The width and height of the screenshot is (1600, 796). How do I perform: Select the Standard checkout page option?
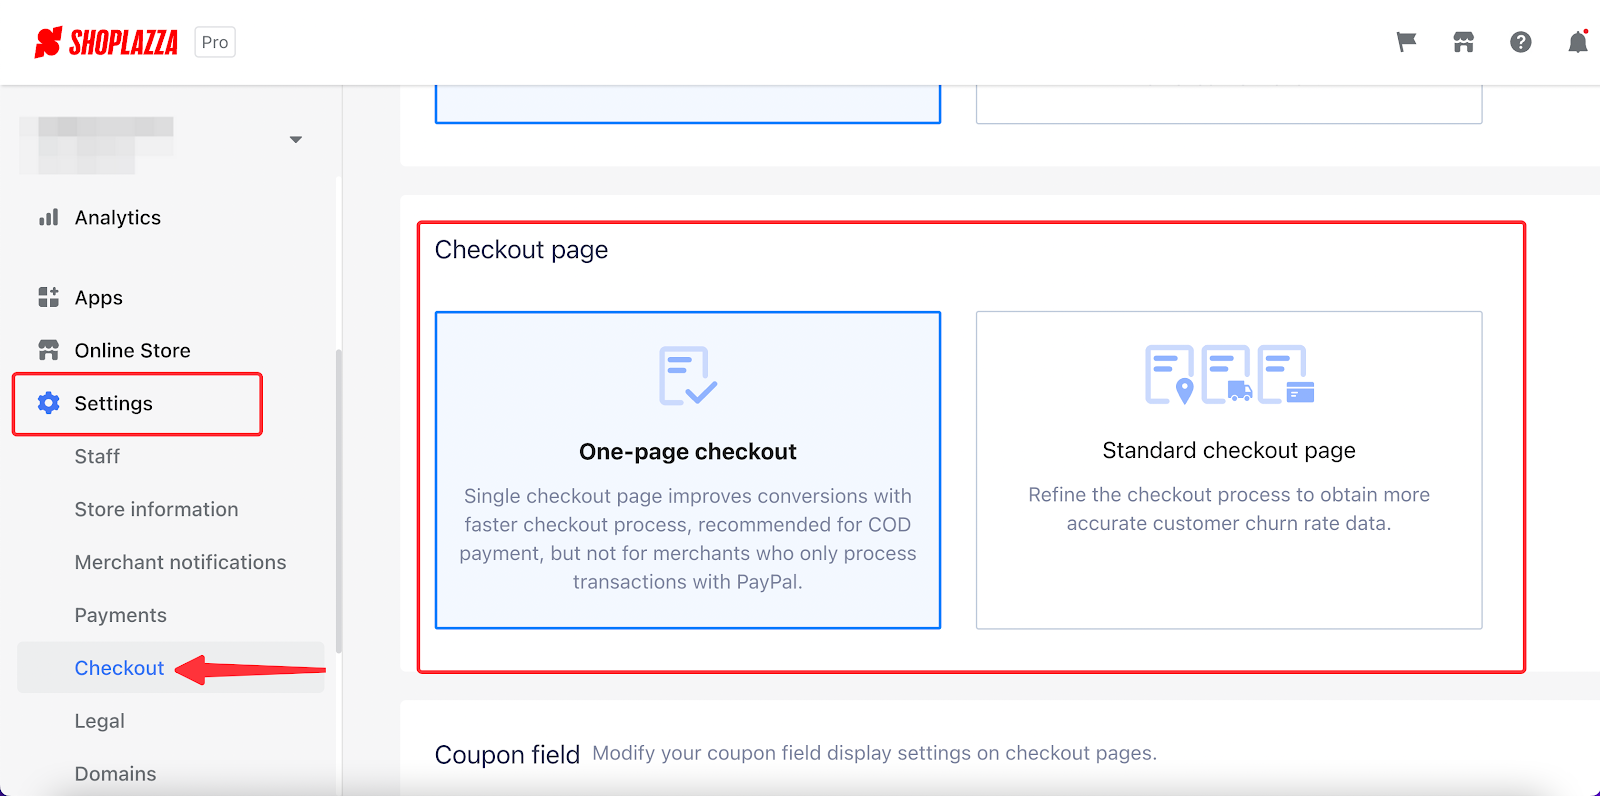(x=1229, y=470)
